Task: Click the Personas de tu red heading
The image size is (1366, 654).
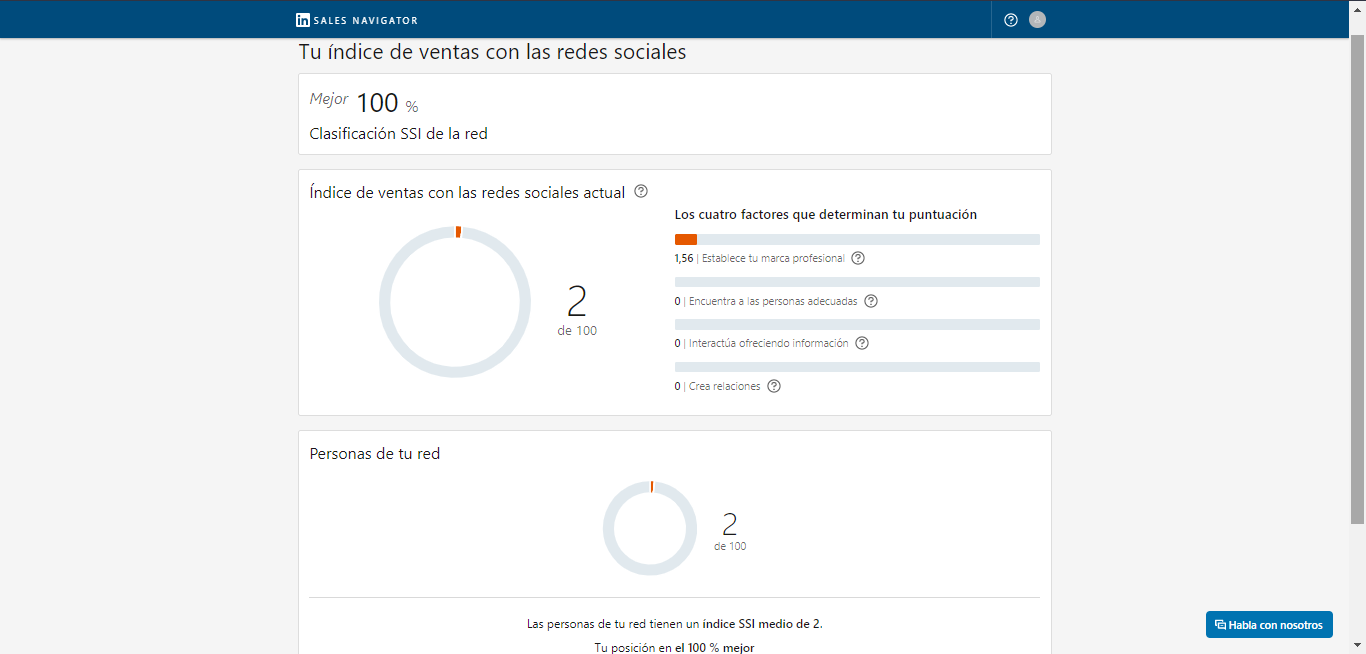Action: (375, 454)
